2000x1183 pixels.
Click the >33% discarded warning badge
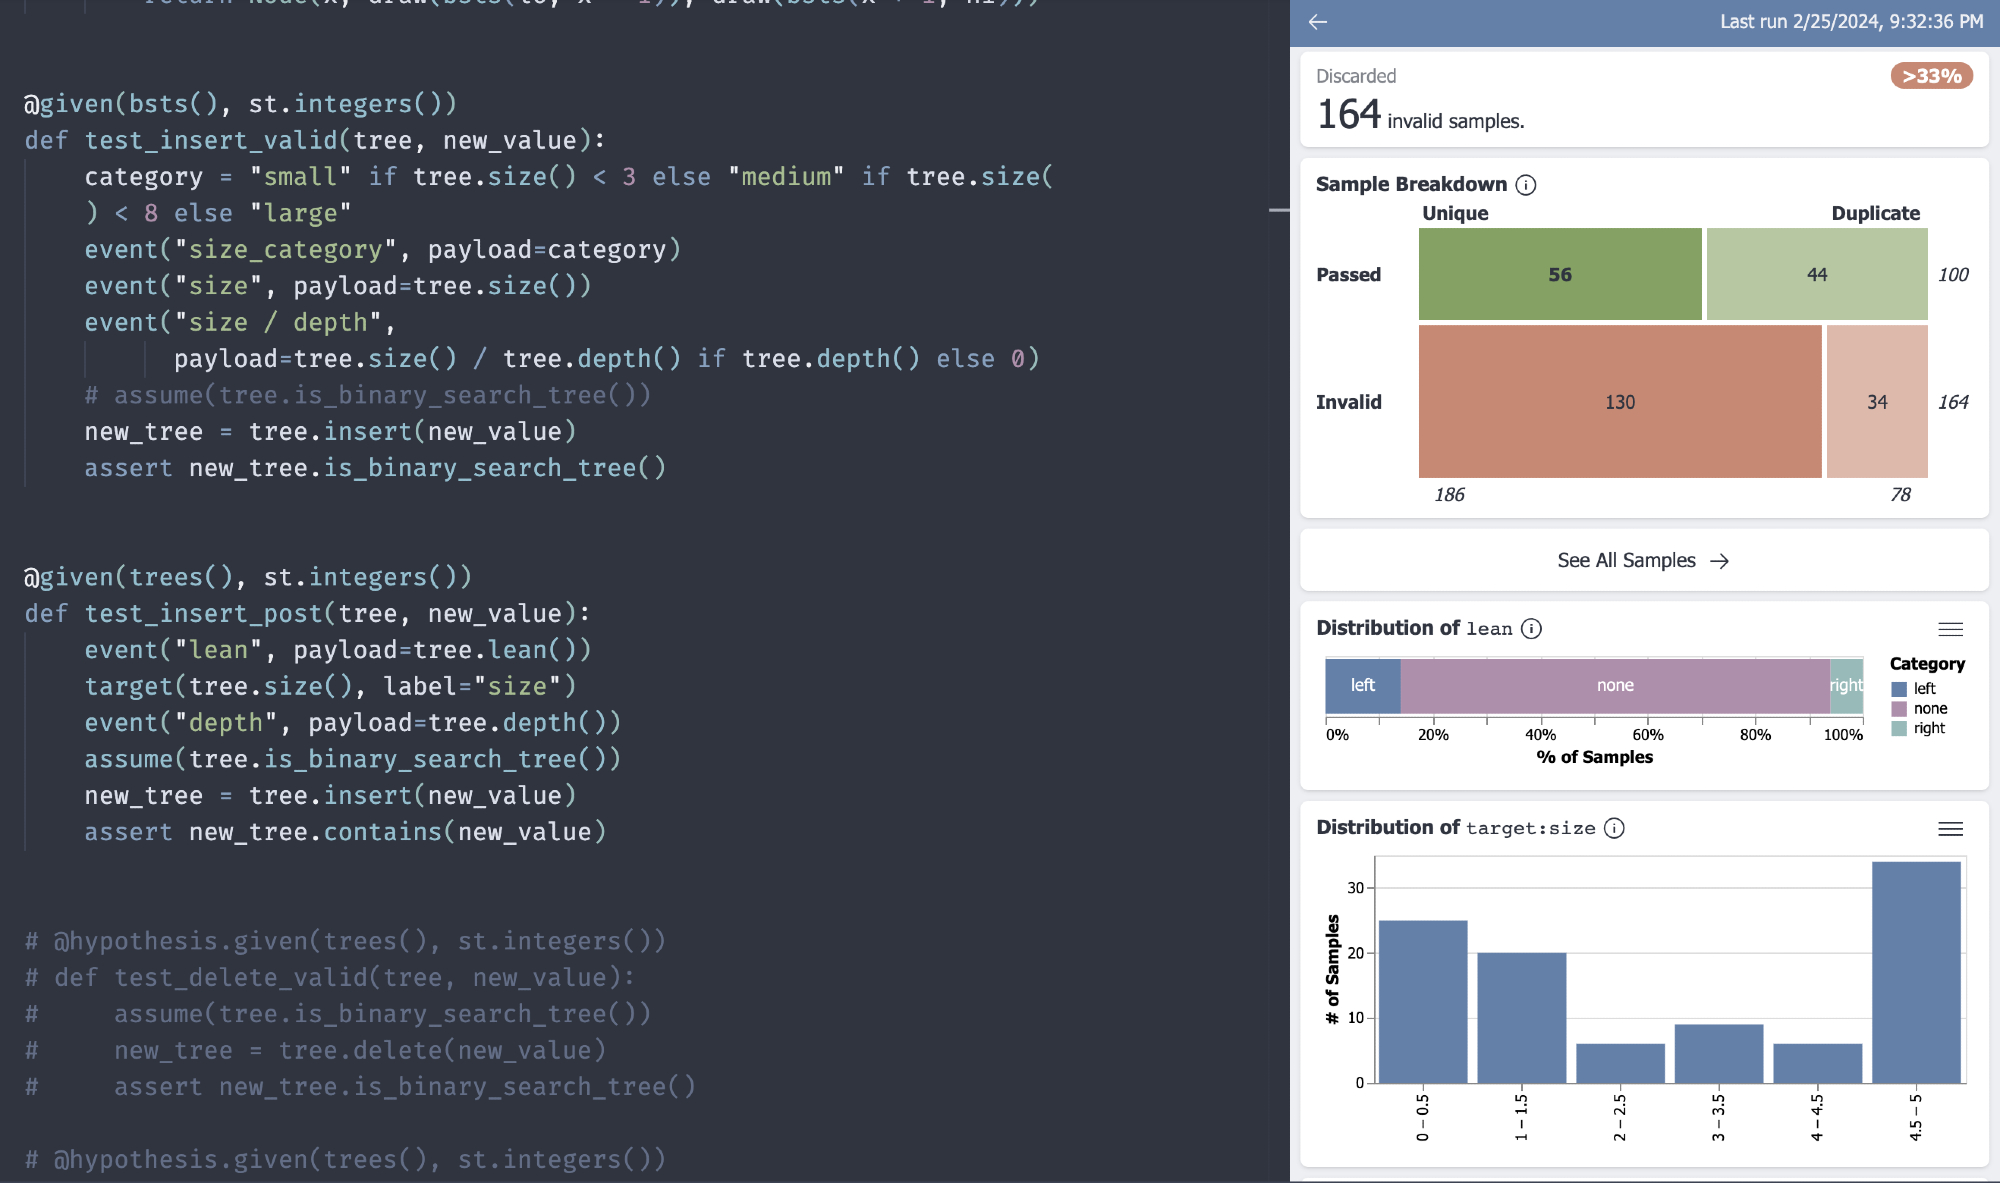[1931, 76]
